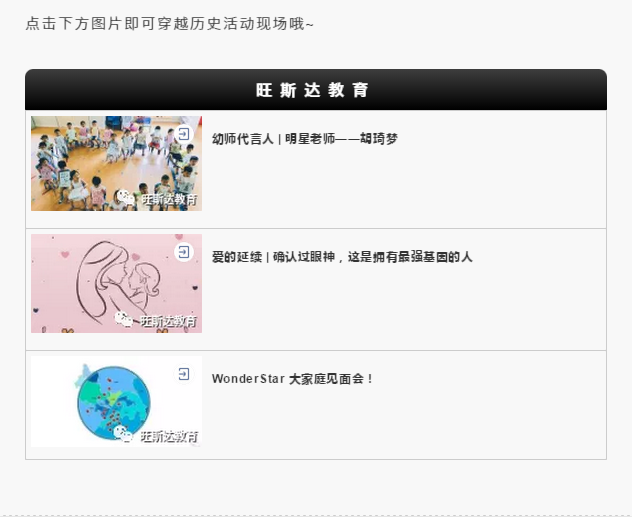632x517 pixels.
Task: Click the WeChat logo on the globe thumbnail
Action: click(x=123, y=434)
